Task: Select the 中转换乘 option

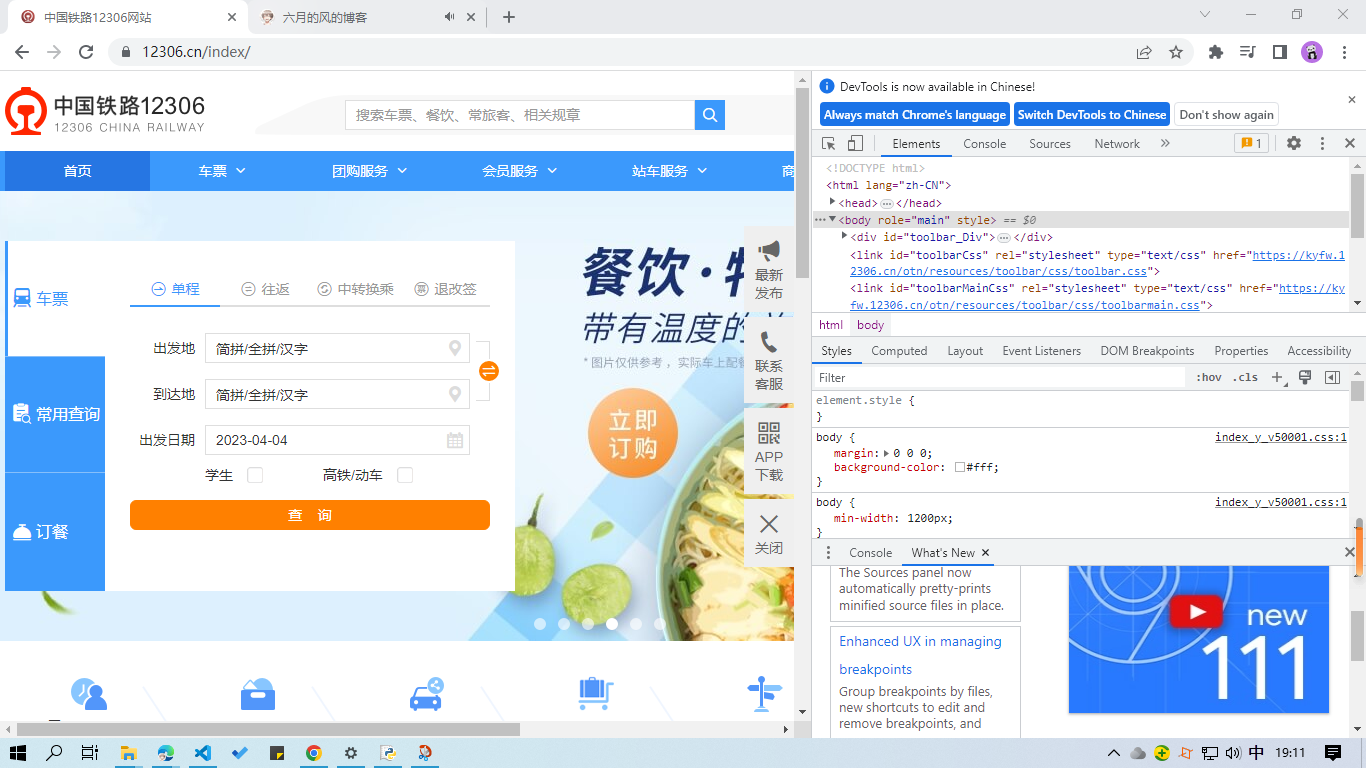Action: [355, 289]
